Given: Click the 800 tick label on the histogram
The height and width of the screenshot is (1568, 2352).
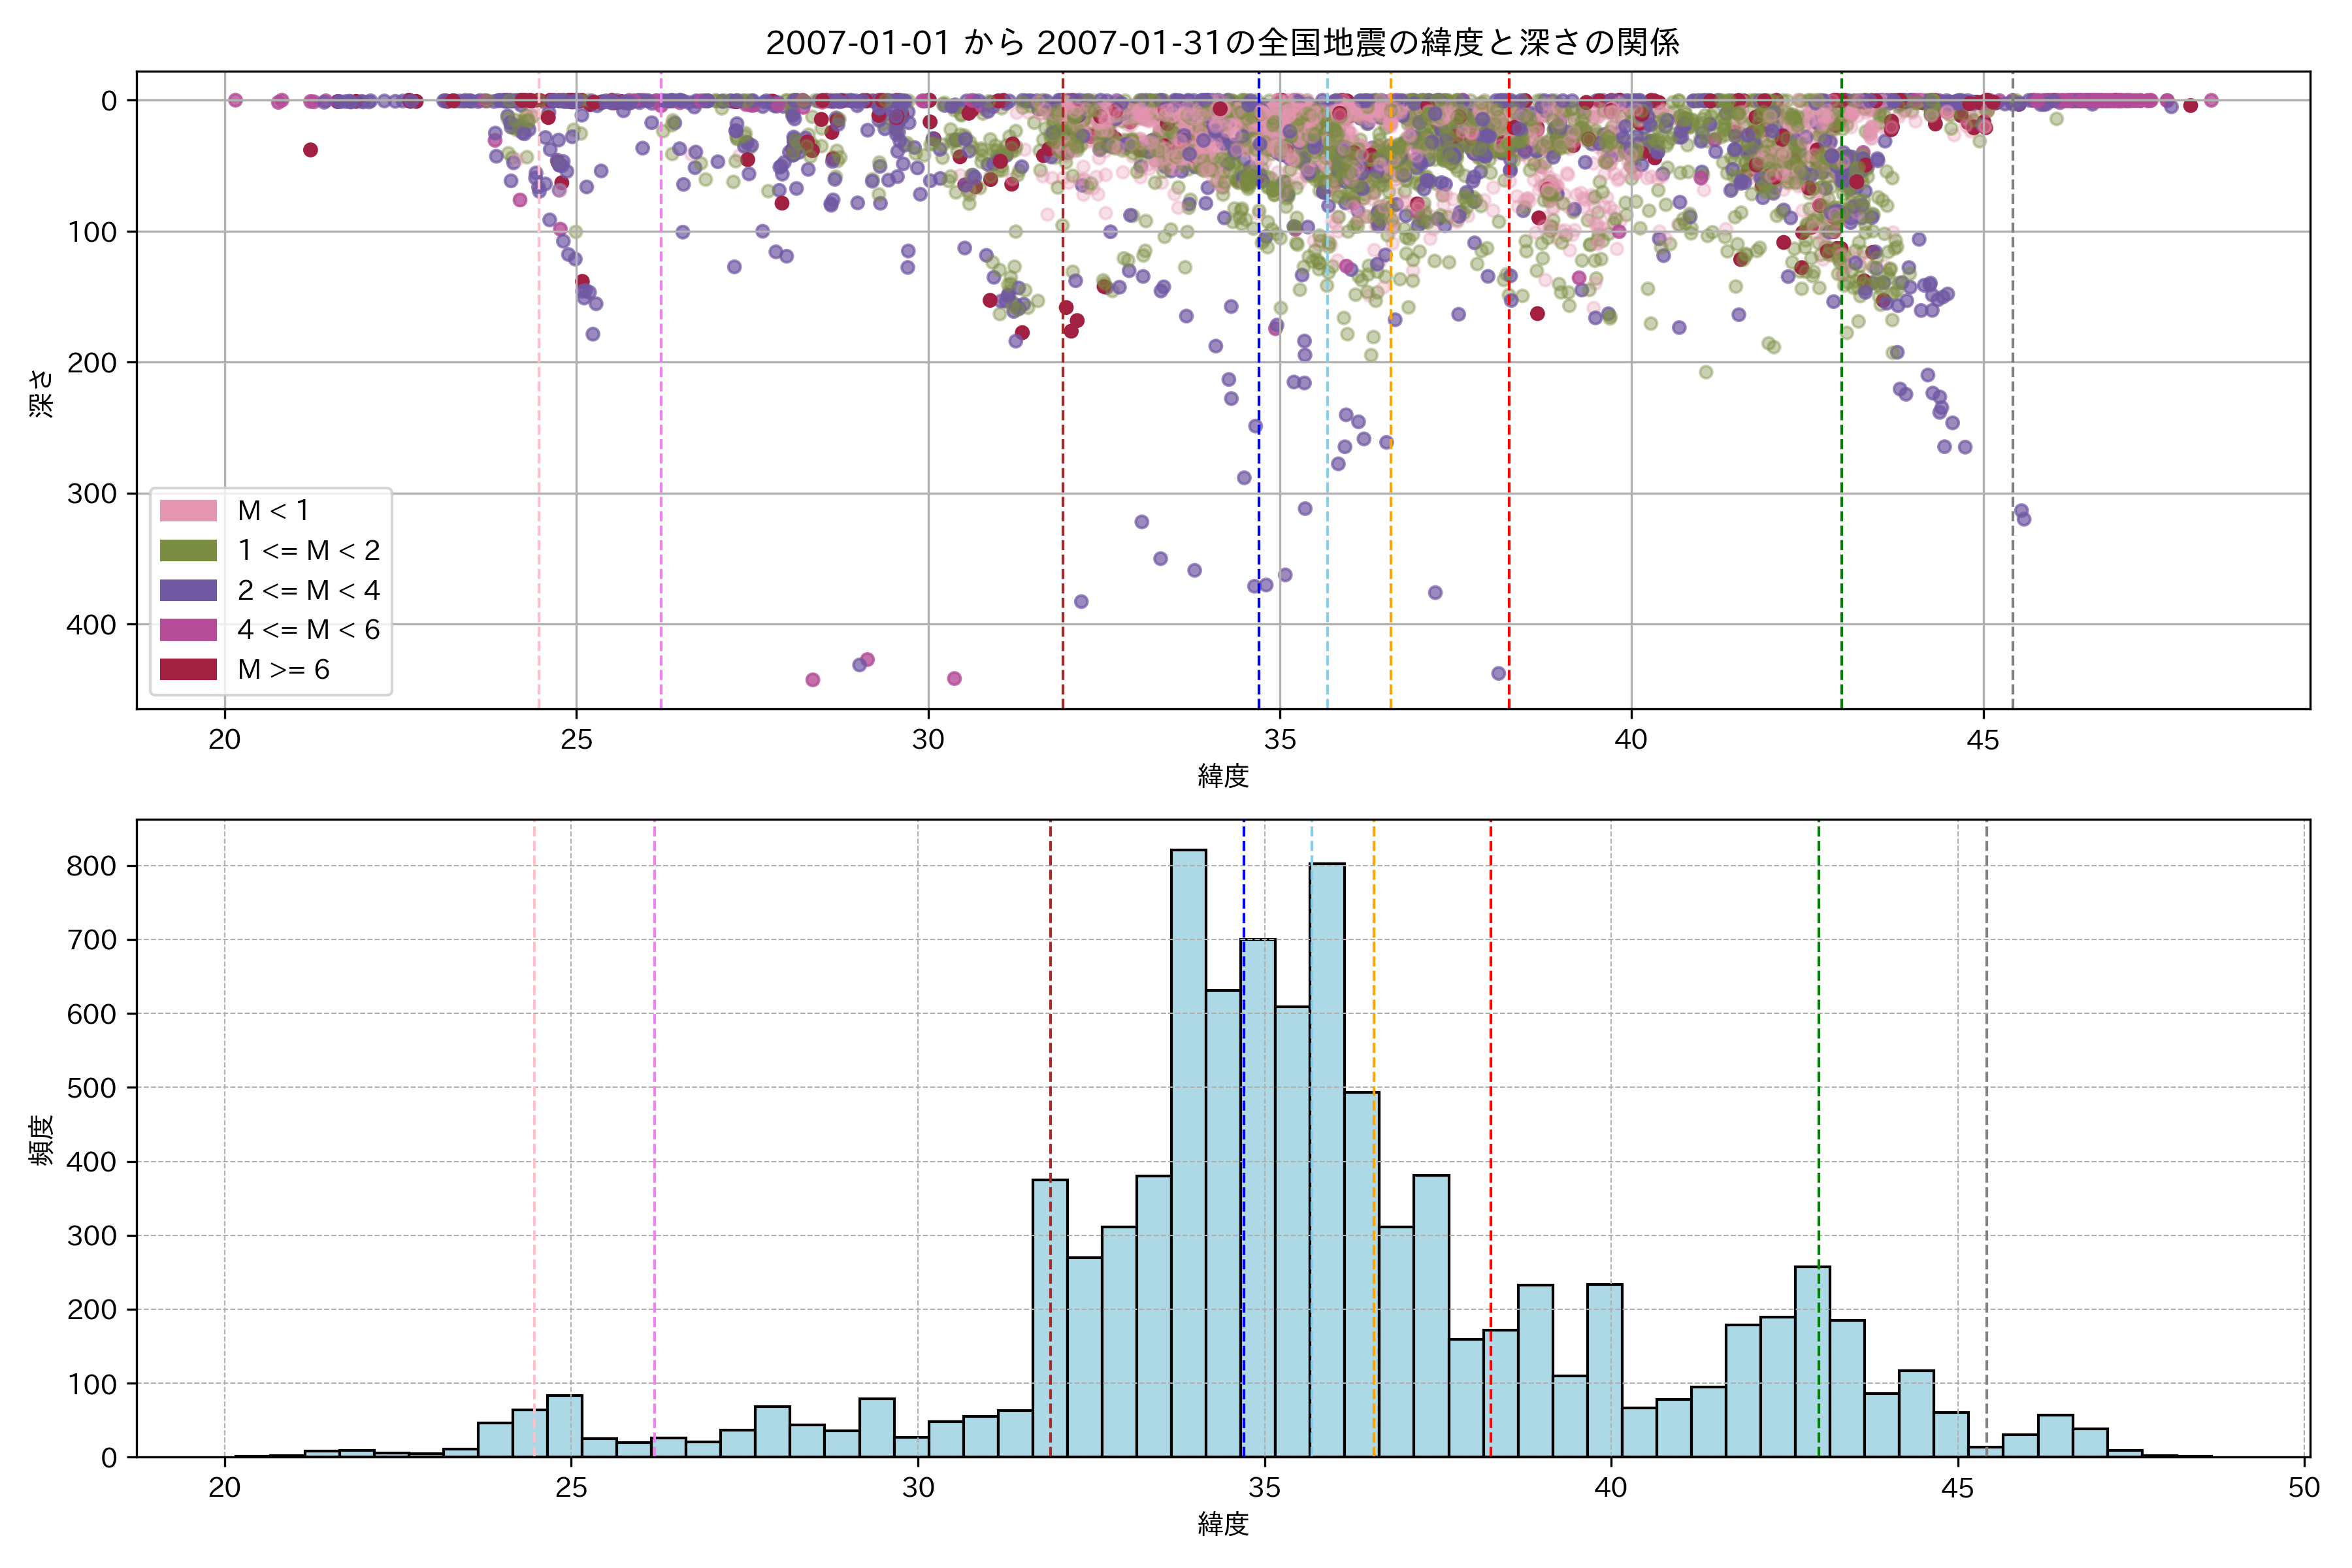Looking at the screenshot, I should coord(92,866).
